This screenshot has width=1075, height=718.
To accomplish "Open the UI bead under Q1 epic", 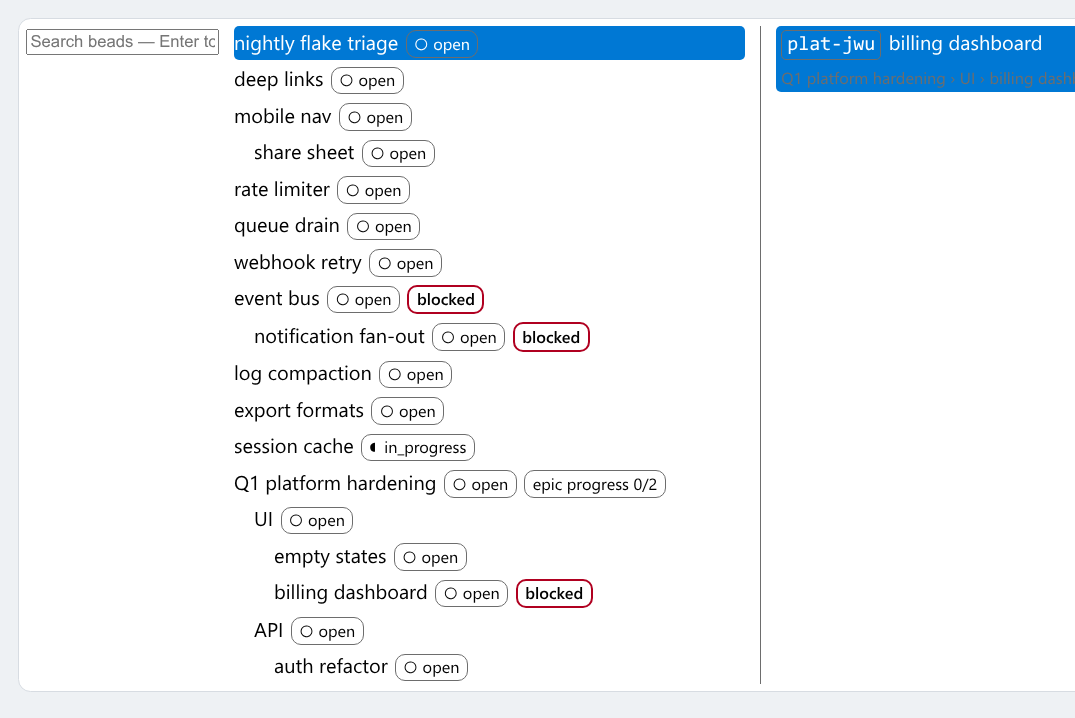I will [263, 520].
